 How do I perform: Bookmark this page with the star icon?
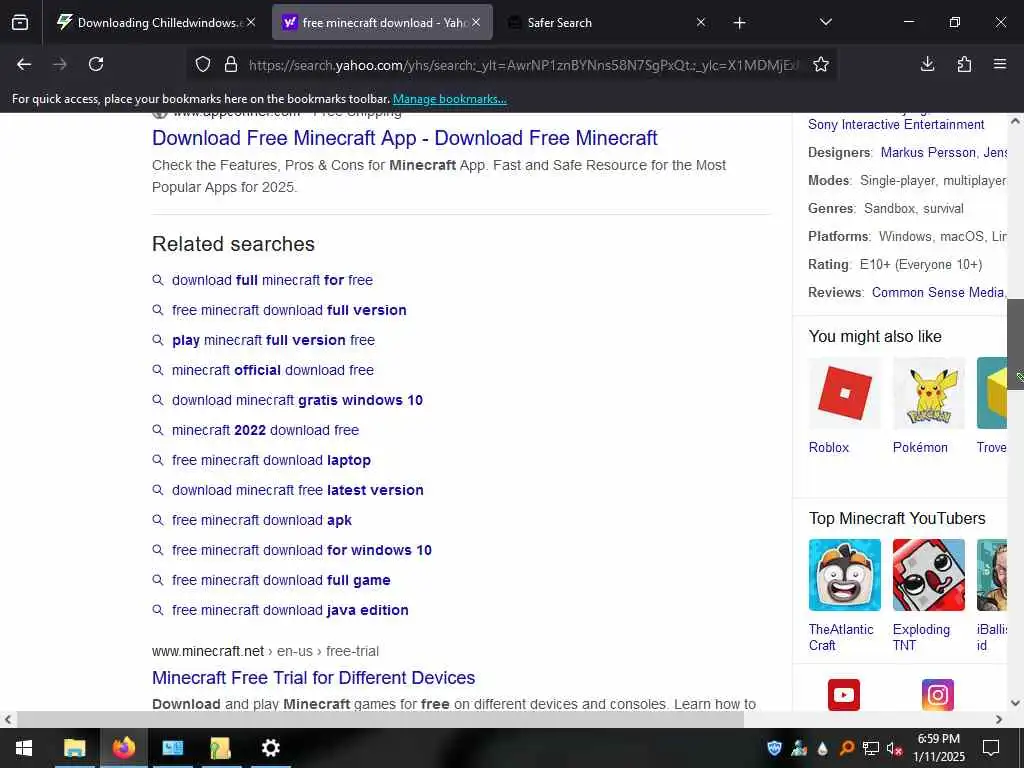point(821,64)
